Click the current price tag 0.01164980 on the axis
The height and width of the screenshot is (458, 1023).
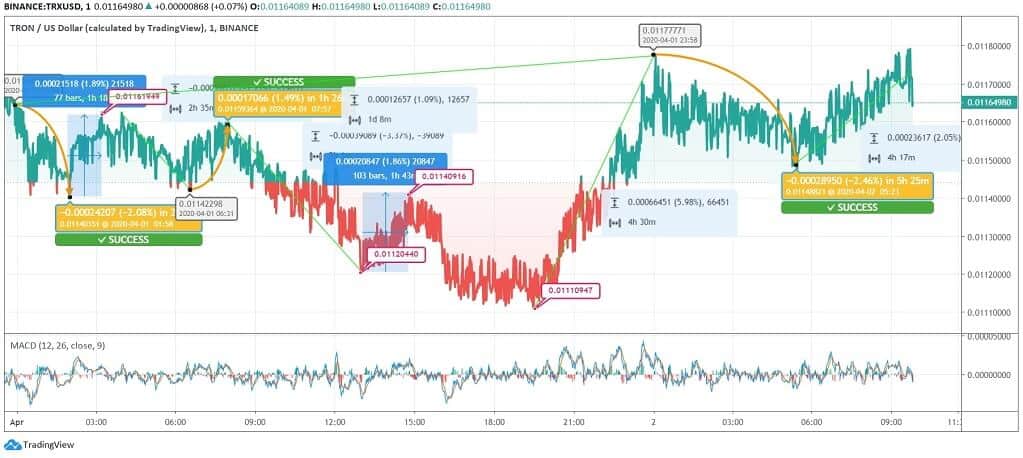(990, 102)
